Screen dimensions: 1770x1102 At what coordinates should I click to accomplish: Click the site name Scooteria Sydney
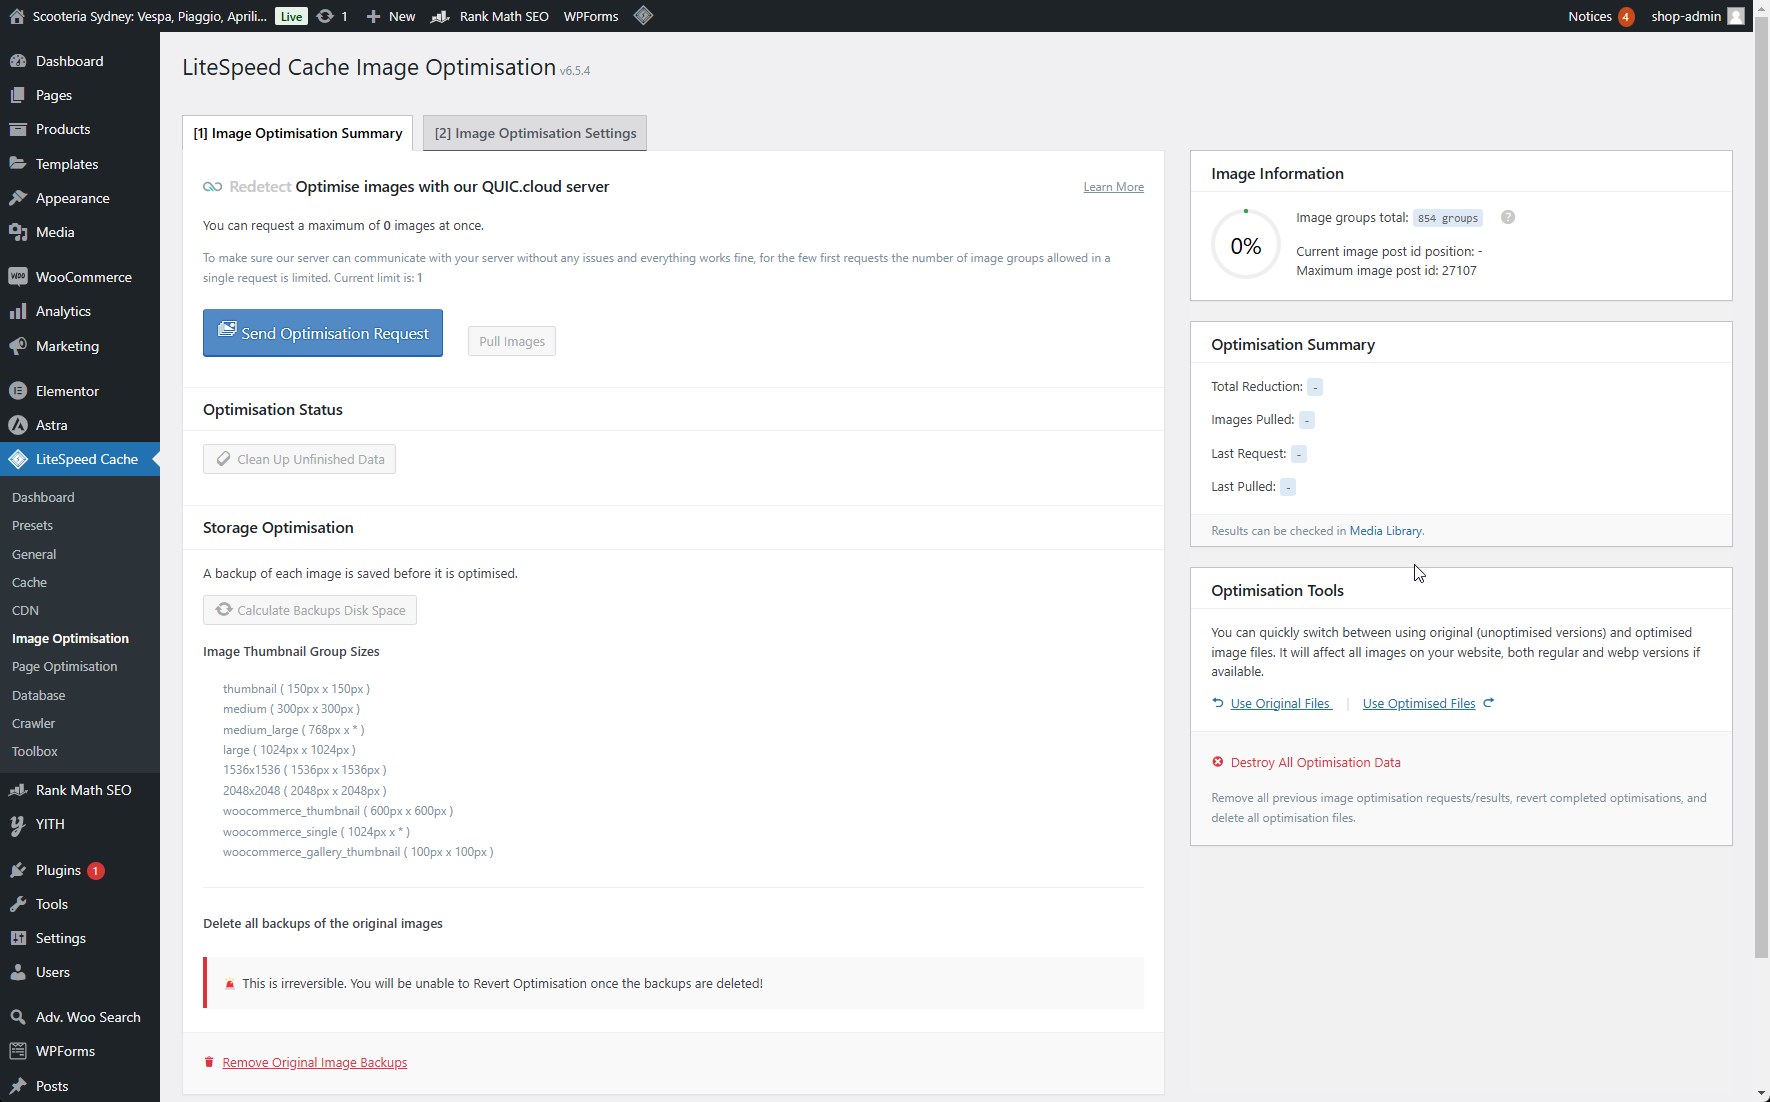149,16
